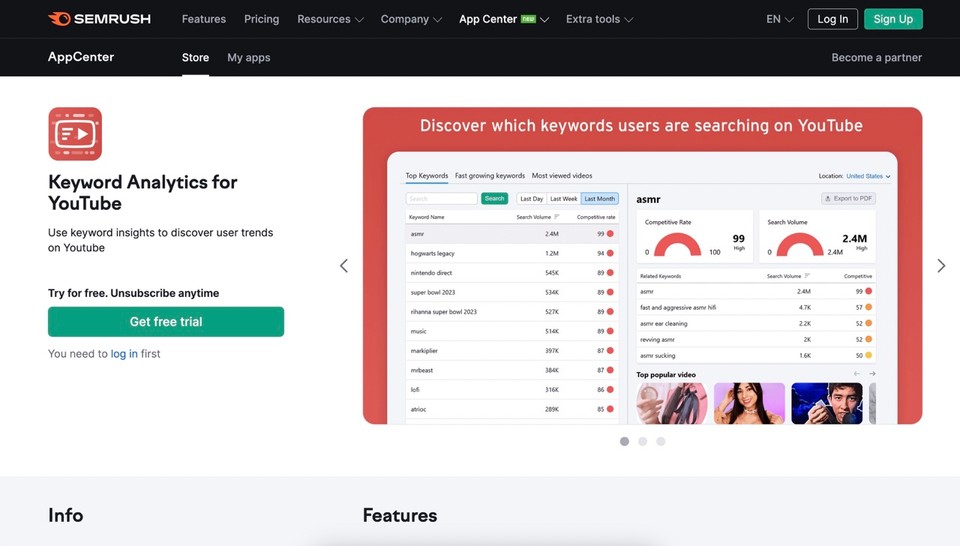Open the Pricing page

point(261,19)
